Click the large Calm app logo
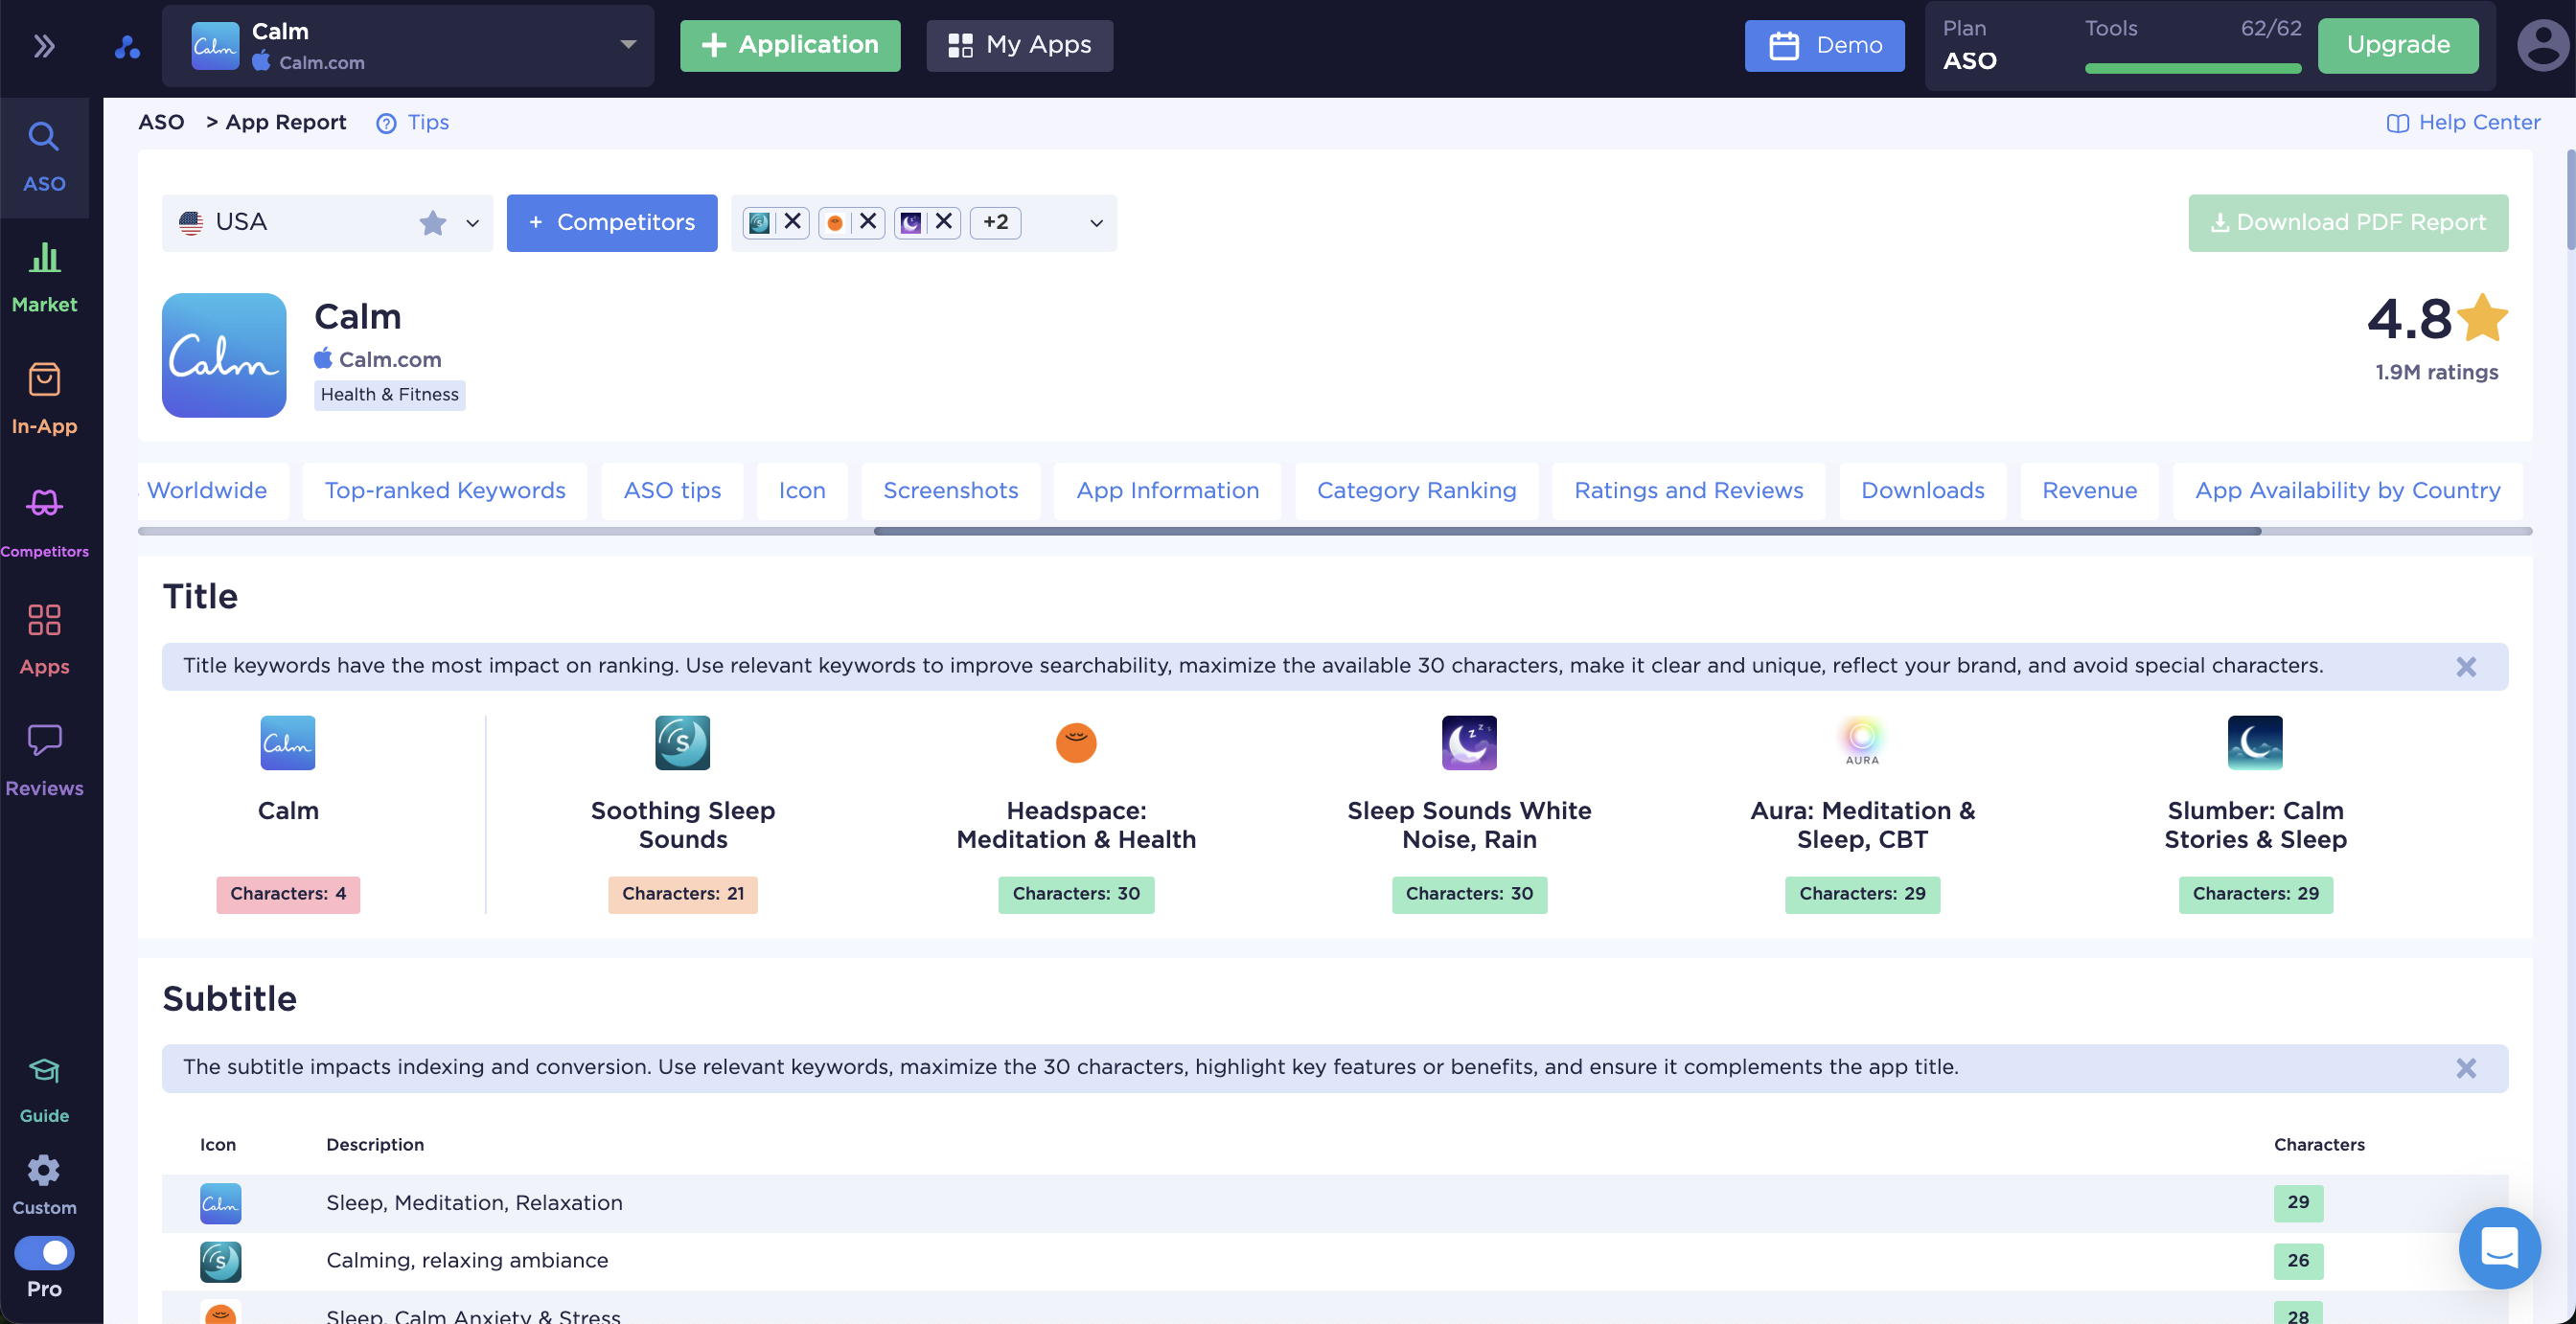 (224, 355)
